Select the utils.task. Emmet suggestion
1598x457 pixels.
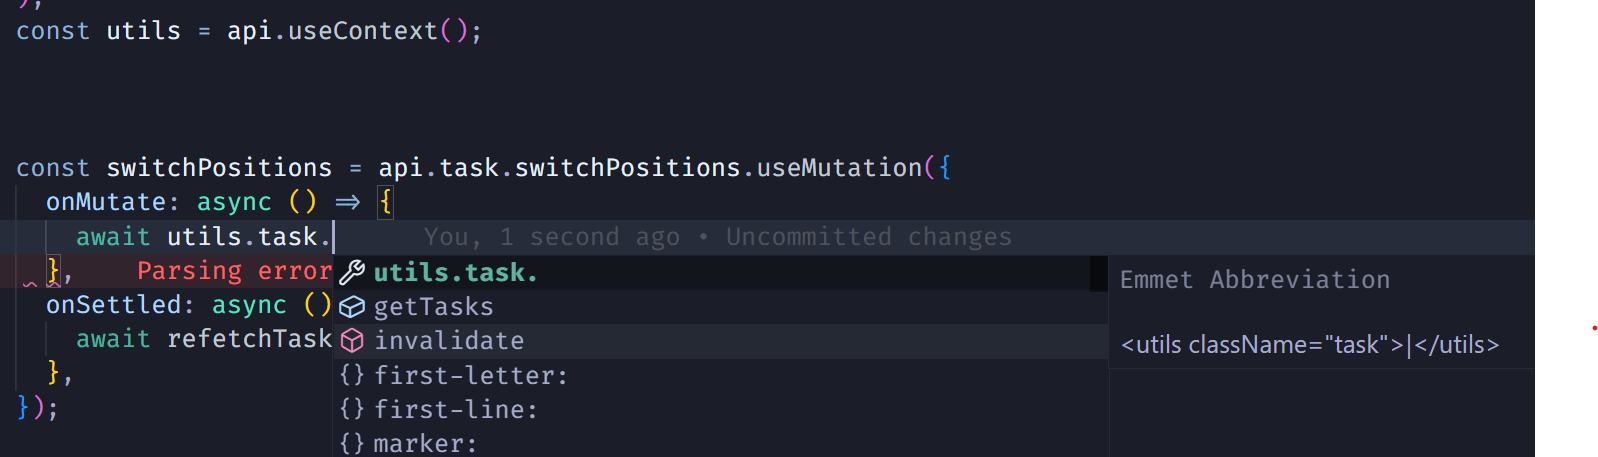[x=455, y=272]
